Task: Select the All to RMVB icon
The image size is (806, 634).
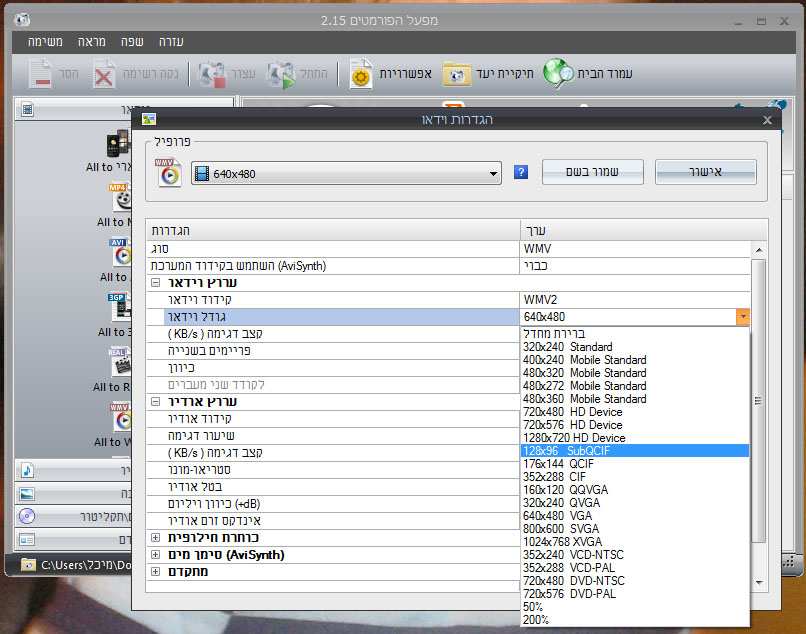Action: pyautogui.click(x=119, y=363)
